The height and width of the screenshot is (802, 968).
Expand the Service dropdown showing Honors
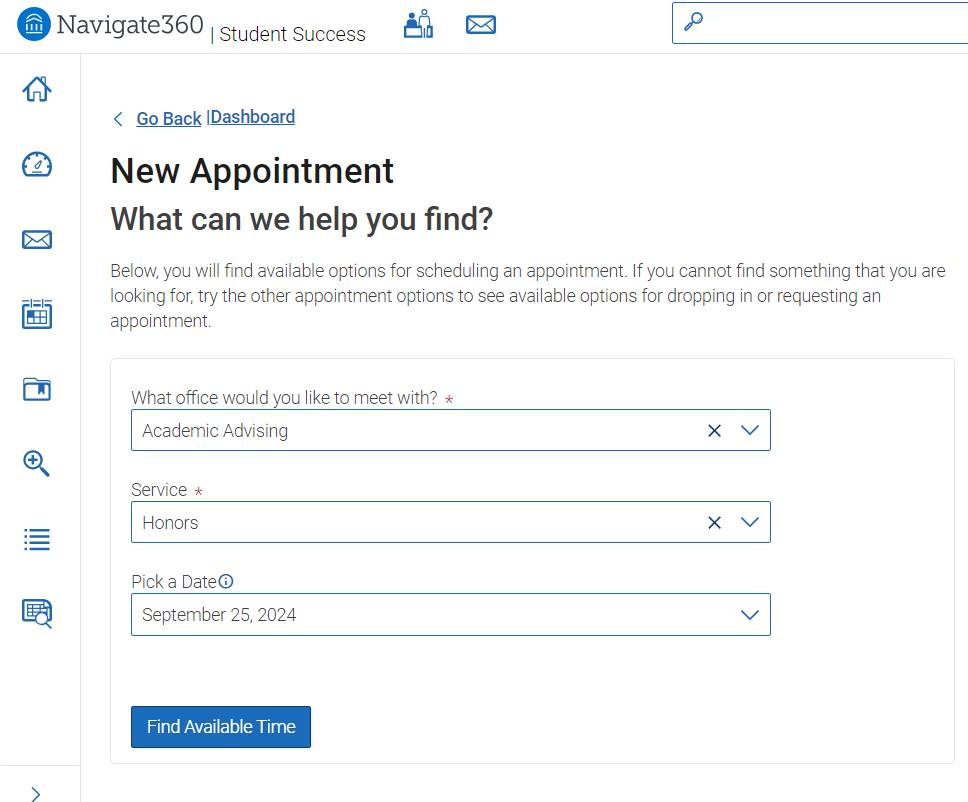750,522
